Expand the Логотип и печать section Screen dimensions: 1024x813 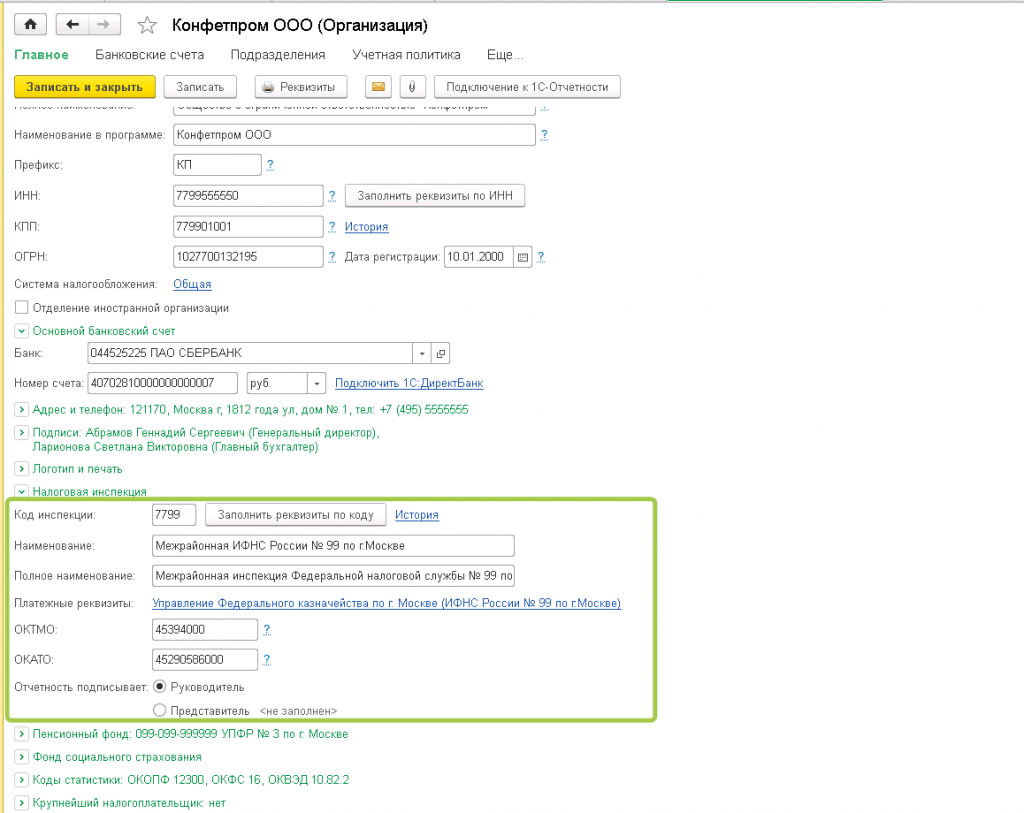pos(21,468)
